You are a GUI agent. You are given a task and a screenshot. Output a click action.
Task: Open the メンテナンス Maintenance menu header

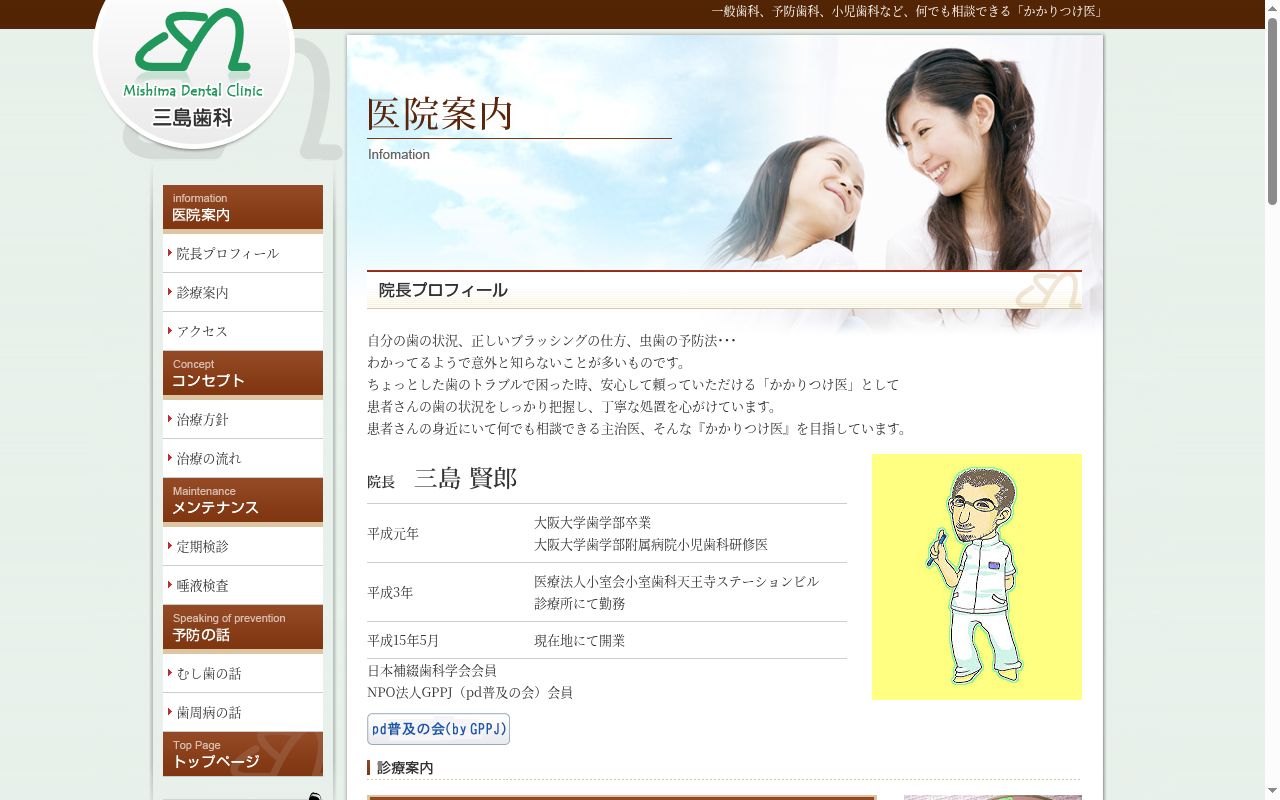[x=243, y=501]
